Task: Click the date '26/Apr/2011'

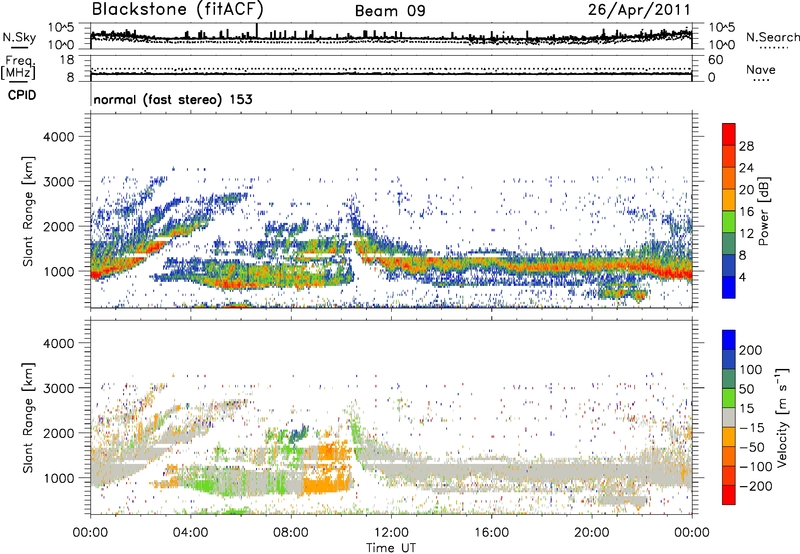Action: (x=639, y=10)
